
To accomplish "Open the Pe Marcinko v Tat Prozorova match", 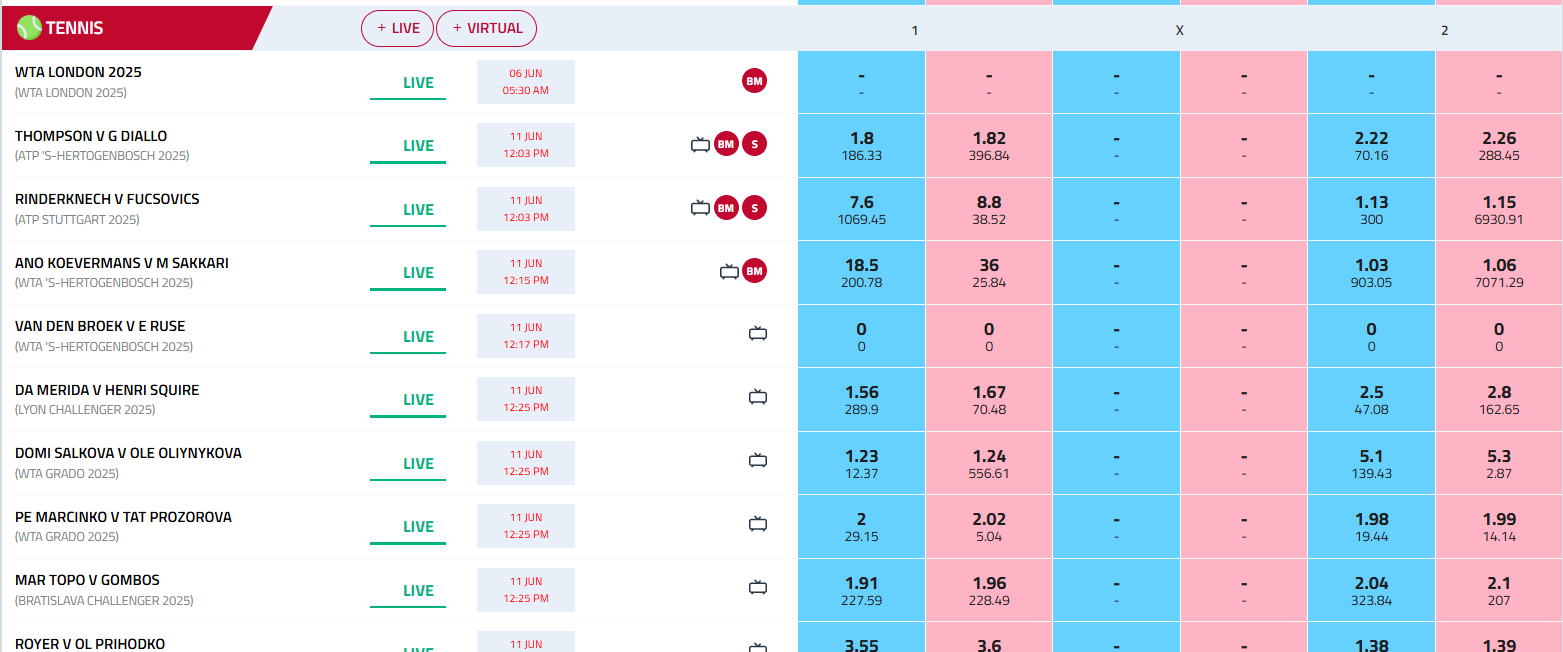I will [123, 517].
